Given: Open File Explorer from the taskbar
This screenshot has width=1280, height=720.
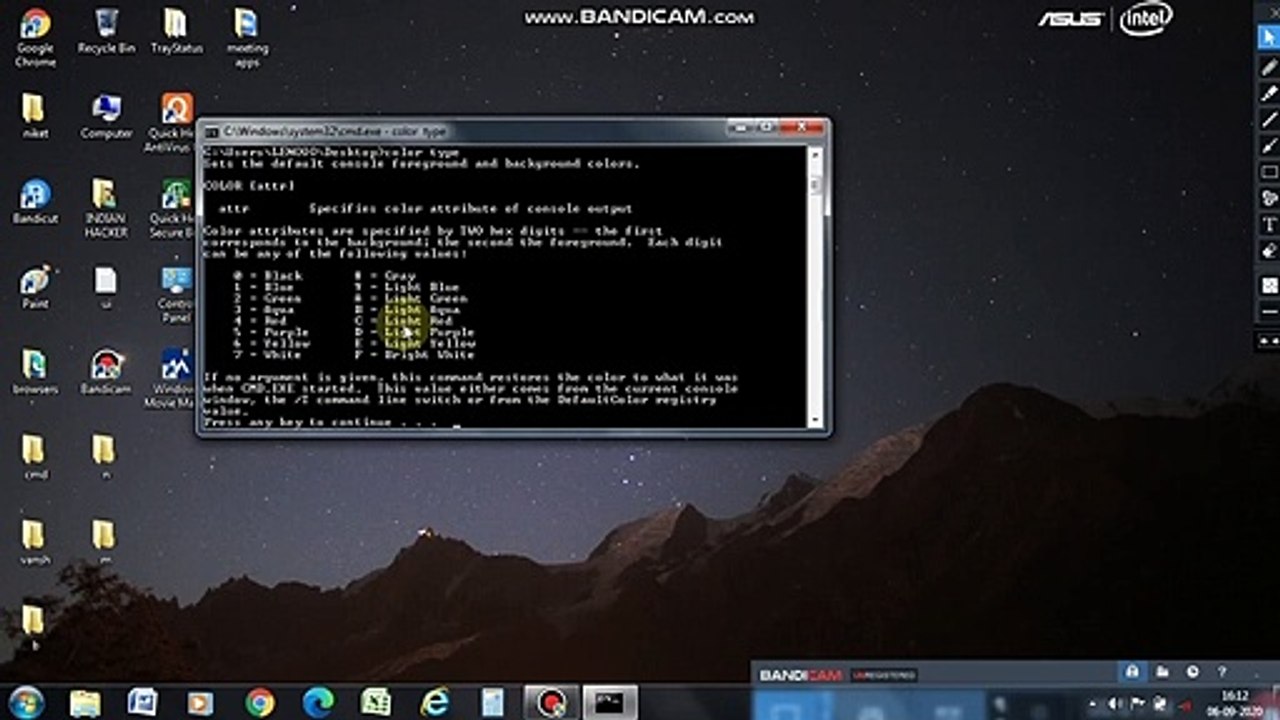Looking at the screenshot, I should [85, 702].
